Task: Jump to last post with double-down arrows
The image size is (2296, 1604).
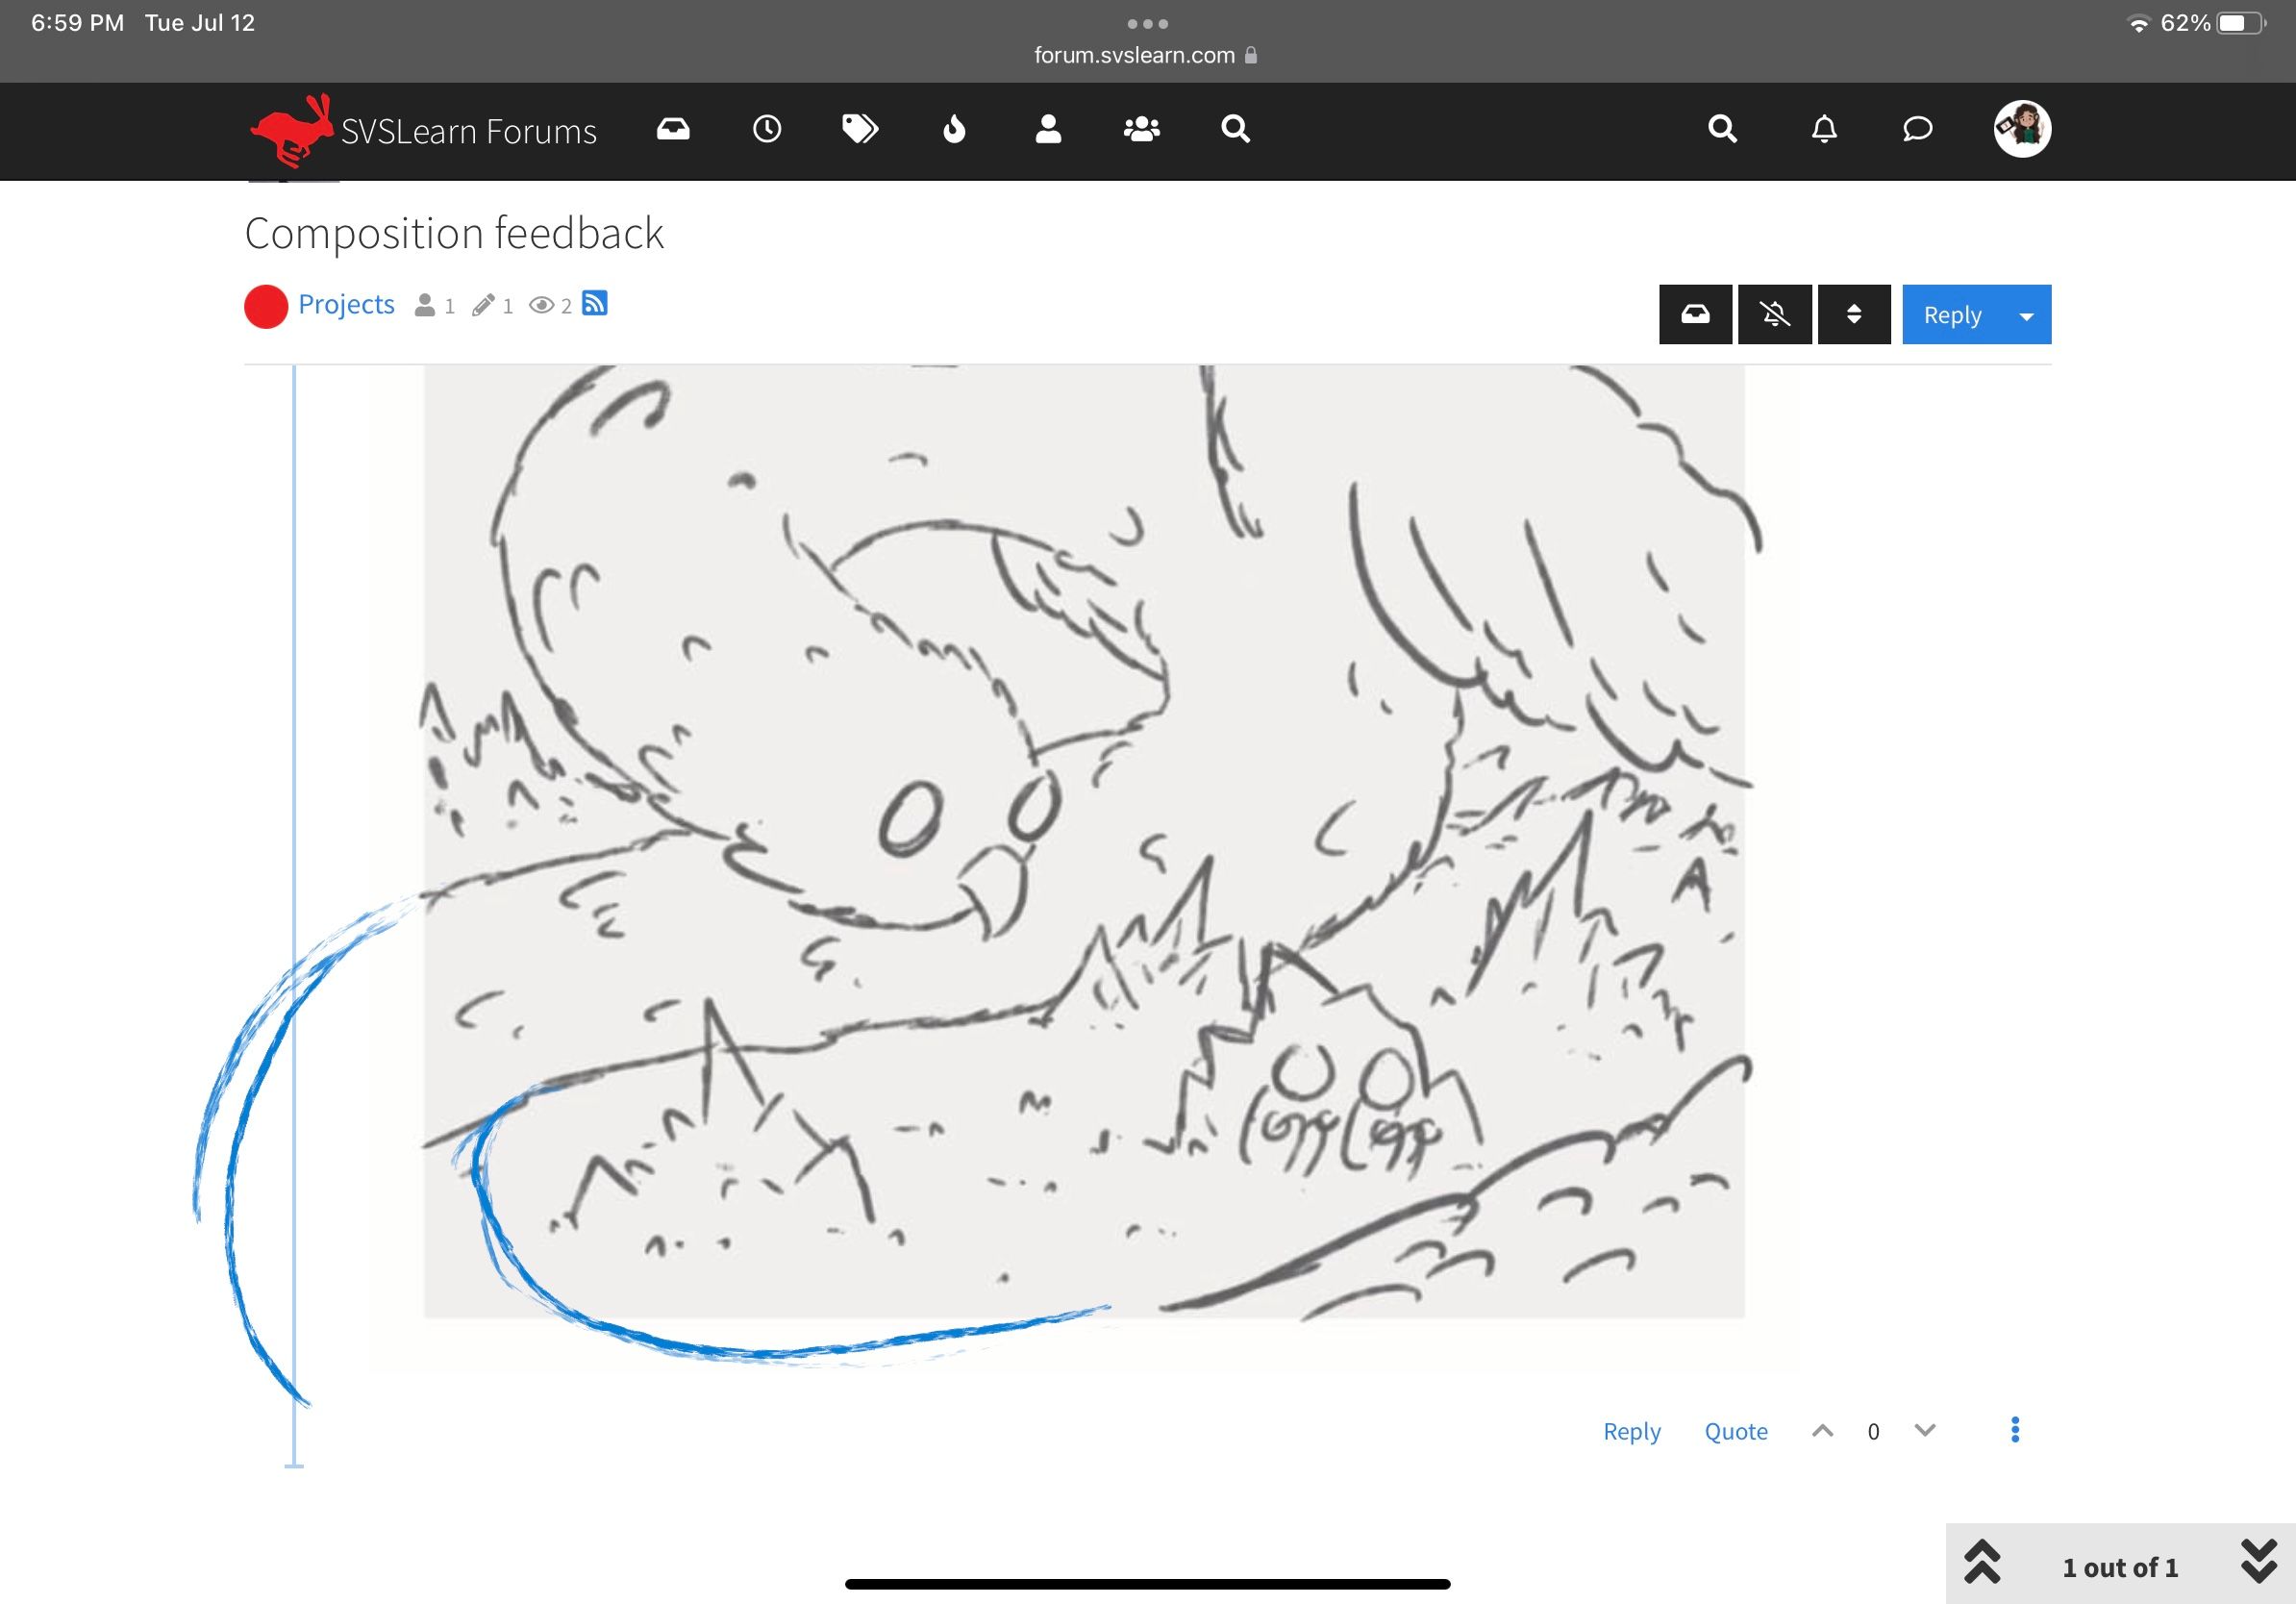Action: (x=2259, y=1561)
